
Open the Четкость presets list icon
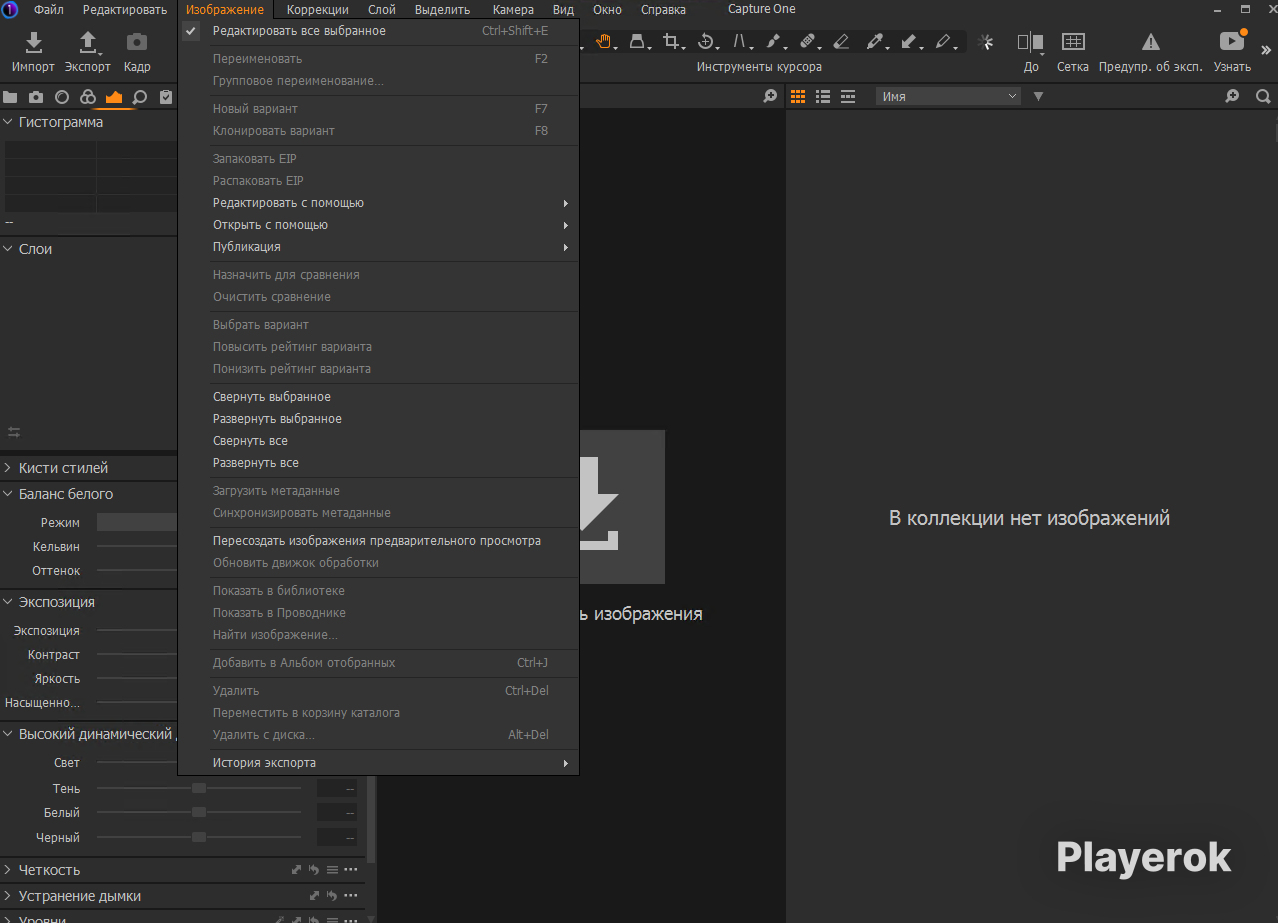[x=332, y=870]
